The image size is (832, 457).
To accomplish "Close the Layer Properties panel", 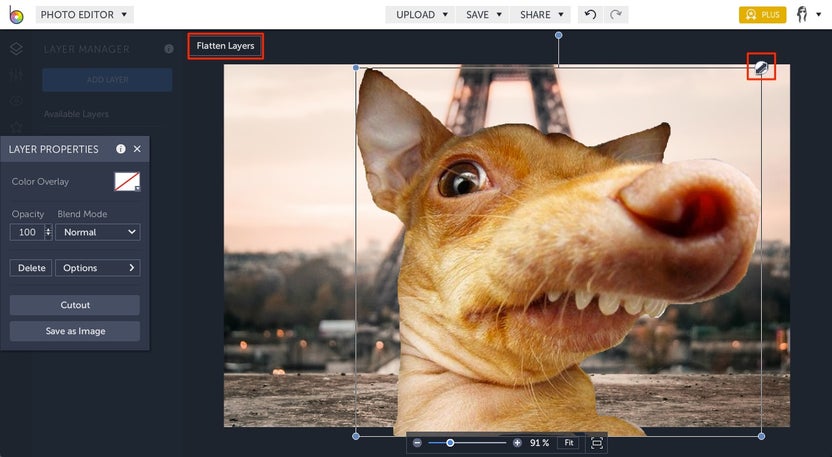I will click(137, 149).
